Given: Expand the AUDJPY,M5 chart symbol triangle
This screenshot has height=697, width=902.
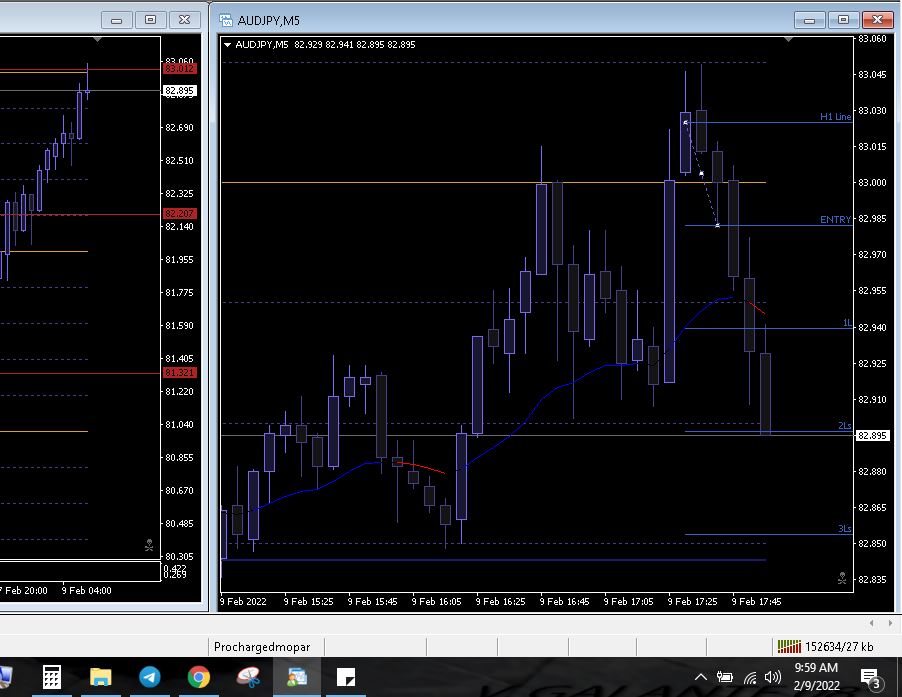Looking at the screenshot, I should 228,44.
